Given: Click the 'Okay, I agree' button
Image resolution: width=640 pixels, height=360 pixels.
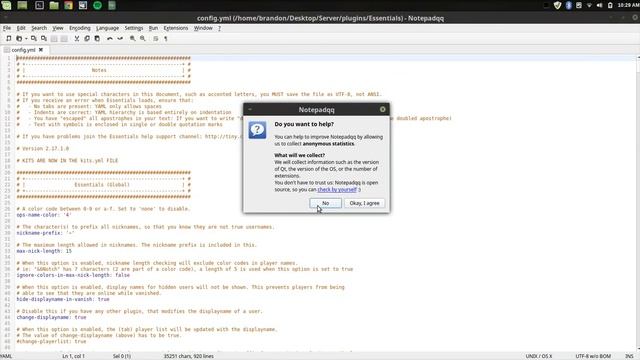Looking at the screenshot, I should pos(364,203).
